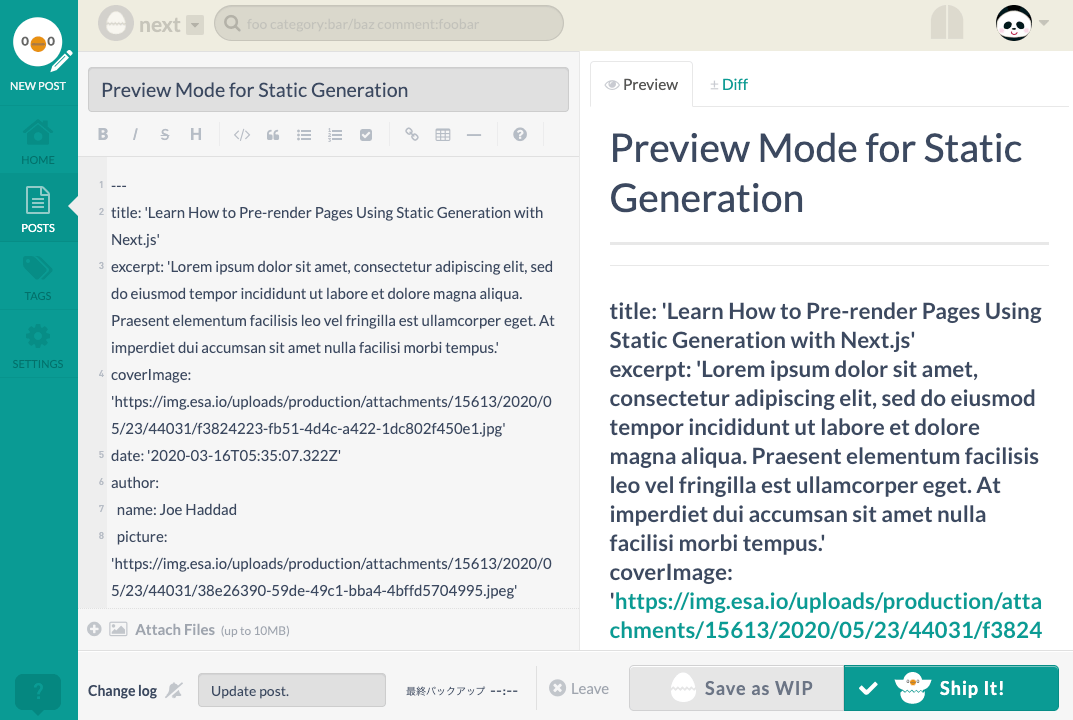Apply italic formatting from the toolbar
The height and width of the screenshot is (720, 1073).
tap(135, 135)
